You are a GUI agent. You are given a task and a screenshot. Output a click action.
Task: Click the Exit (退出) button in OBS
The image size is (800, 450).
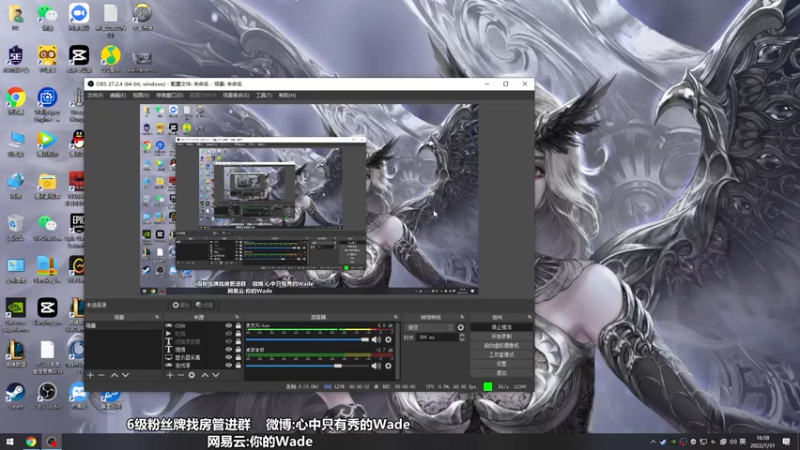coord(501,373)
